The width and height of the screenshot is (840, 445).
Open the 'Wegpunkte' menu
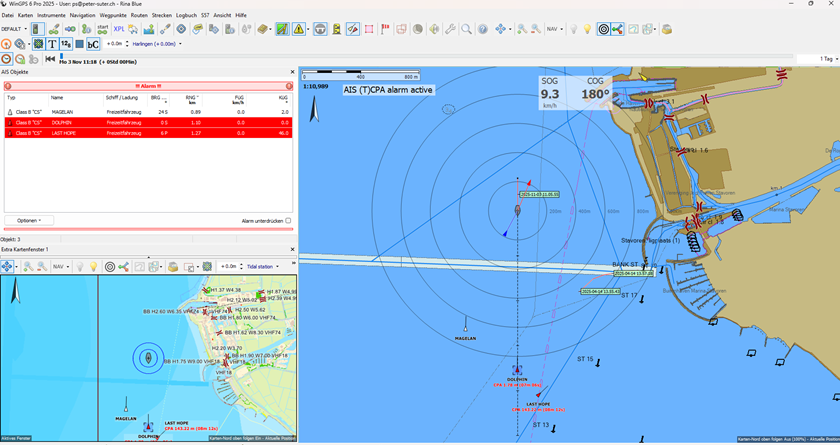click(113, 15)
